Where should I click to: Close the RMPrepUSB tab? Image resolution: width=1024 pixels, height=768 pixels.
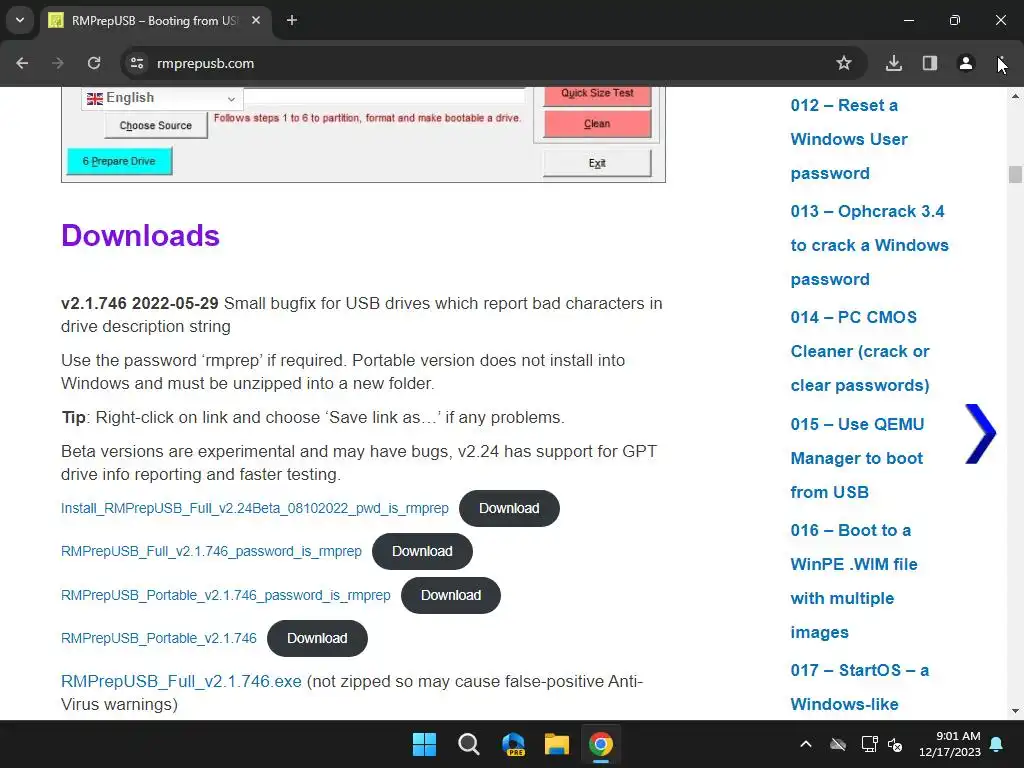(256, 20)
